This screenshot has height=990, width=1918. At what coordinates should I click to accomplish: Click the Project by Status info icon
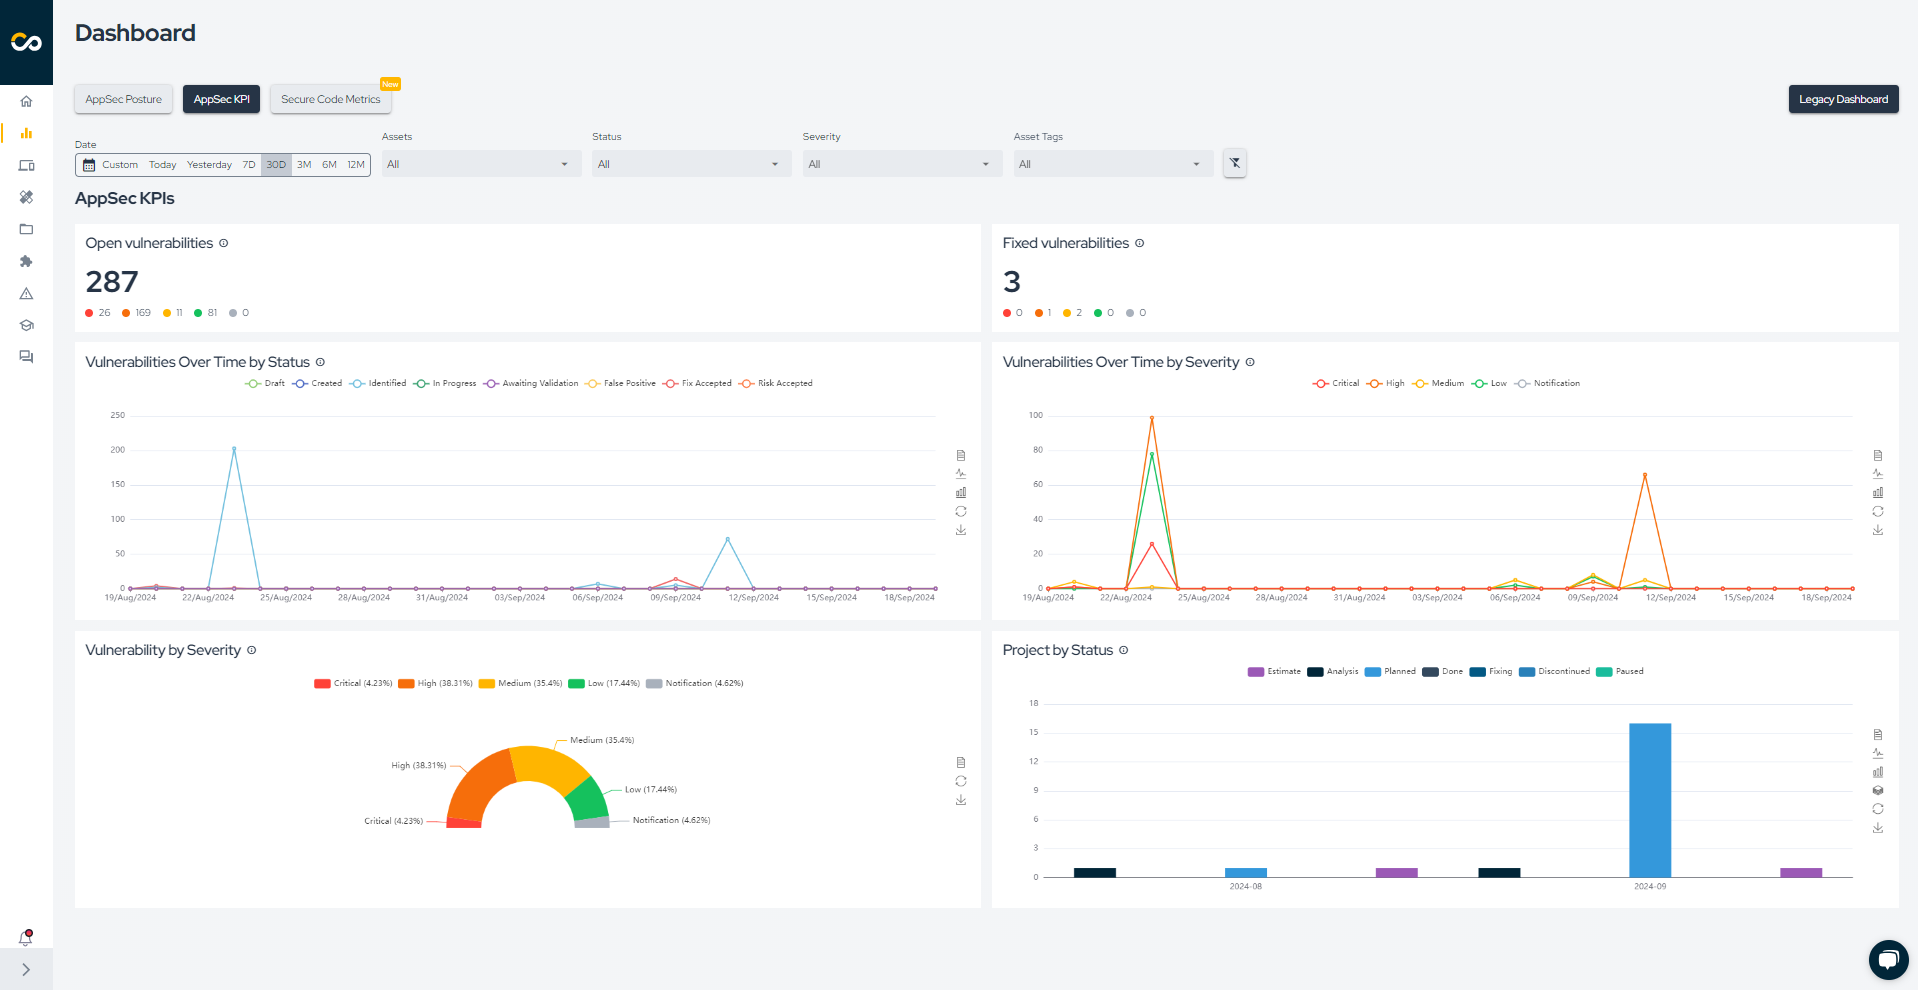click(x=1124, y=650)
